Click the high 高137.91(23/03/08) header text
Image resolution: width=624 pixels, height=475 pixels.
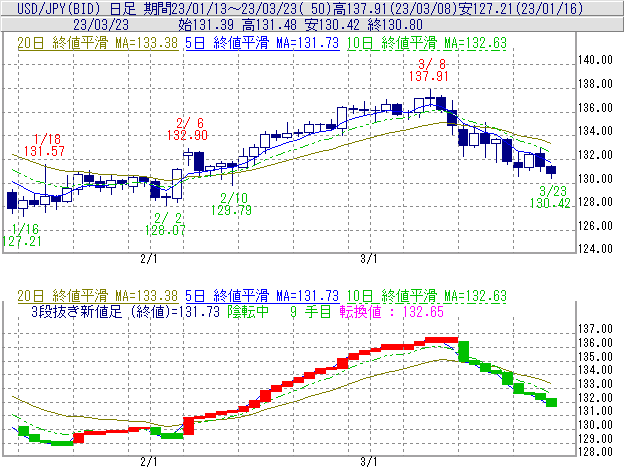tap(397, 8)
